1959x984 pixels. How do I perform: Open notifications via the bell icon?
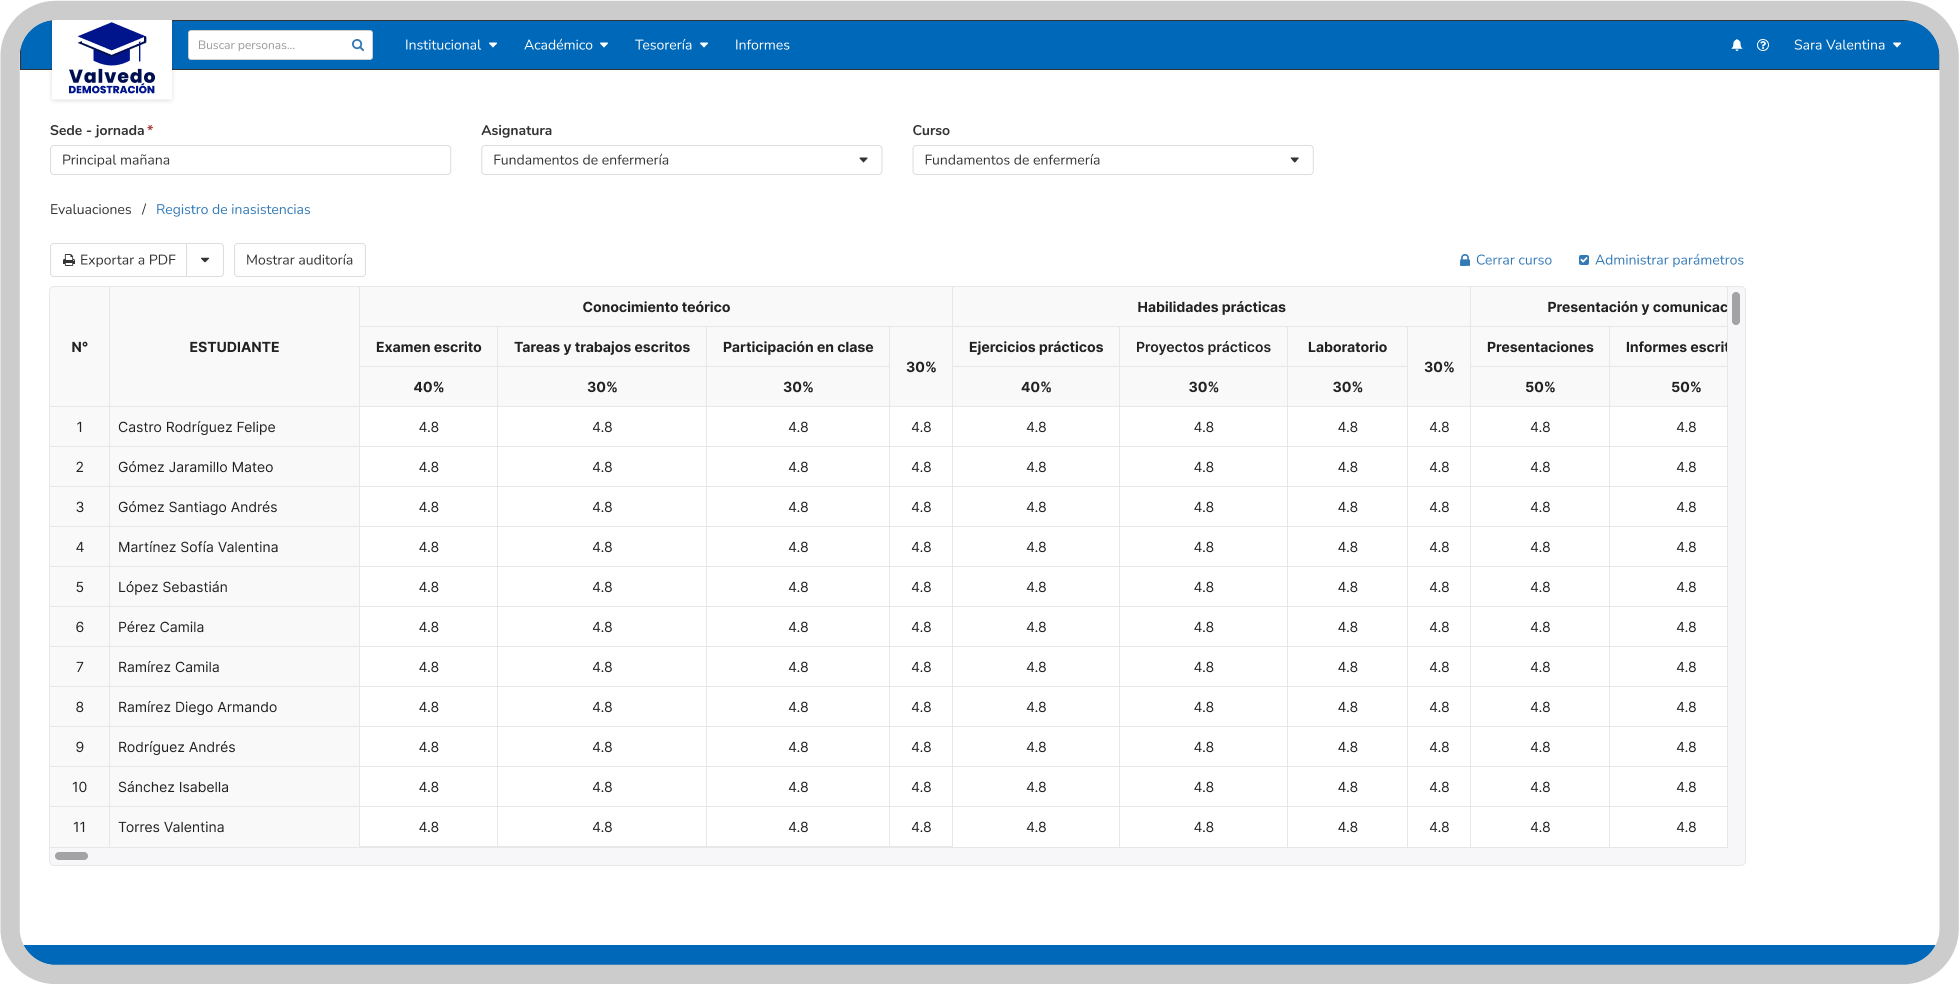click(x=1737, y=44)
